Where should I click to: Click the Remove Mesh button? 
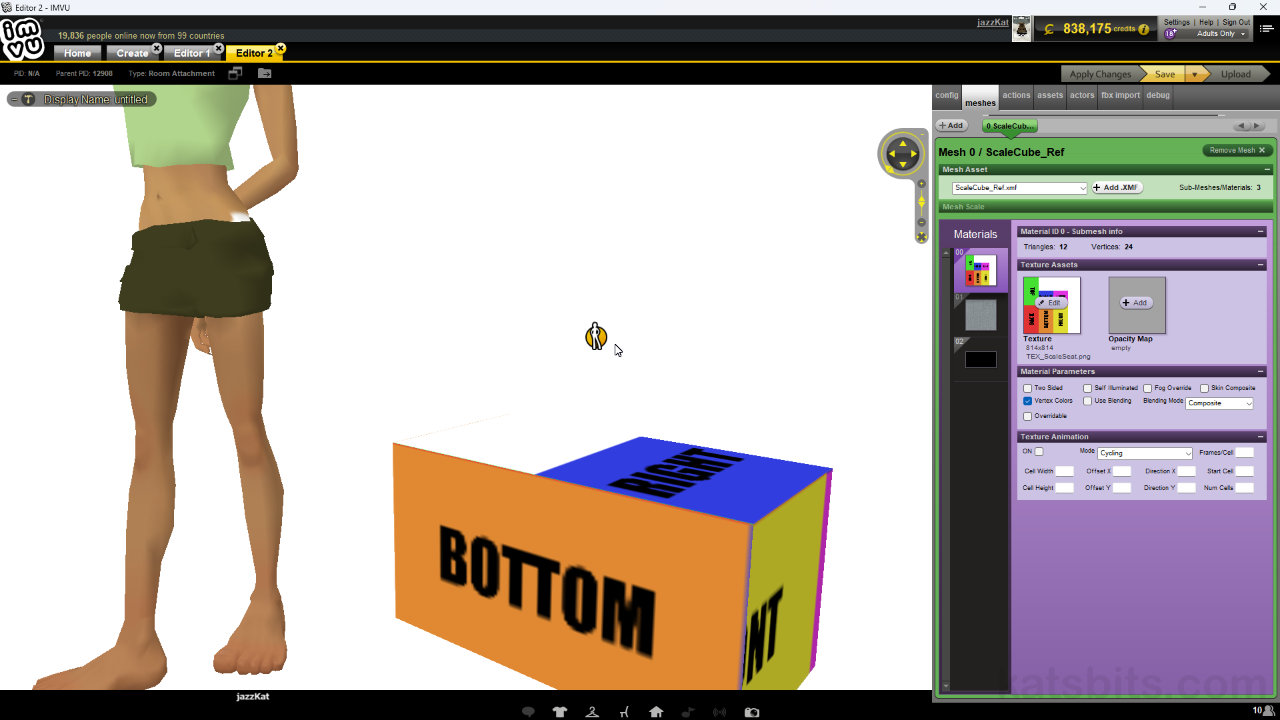pyautogui.click(x=1235, y=151)
